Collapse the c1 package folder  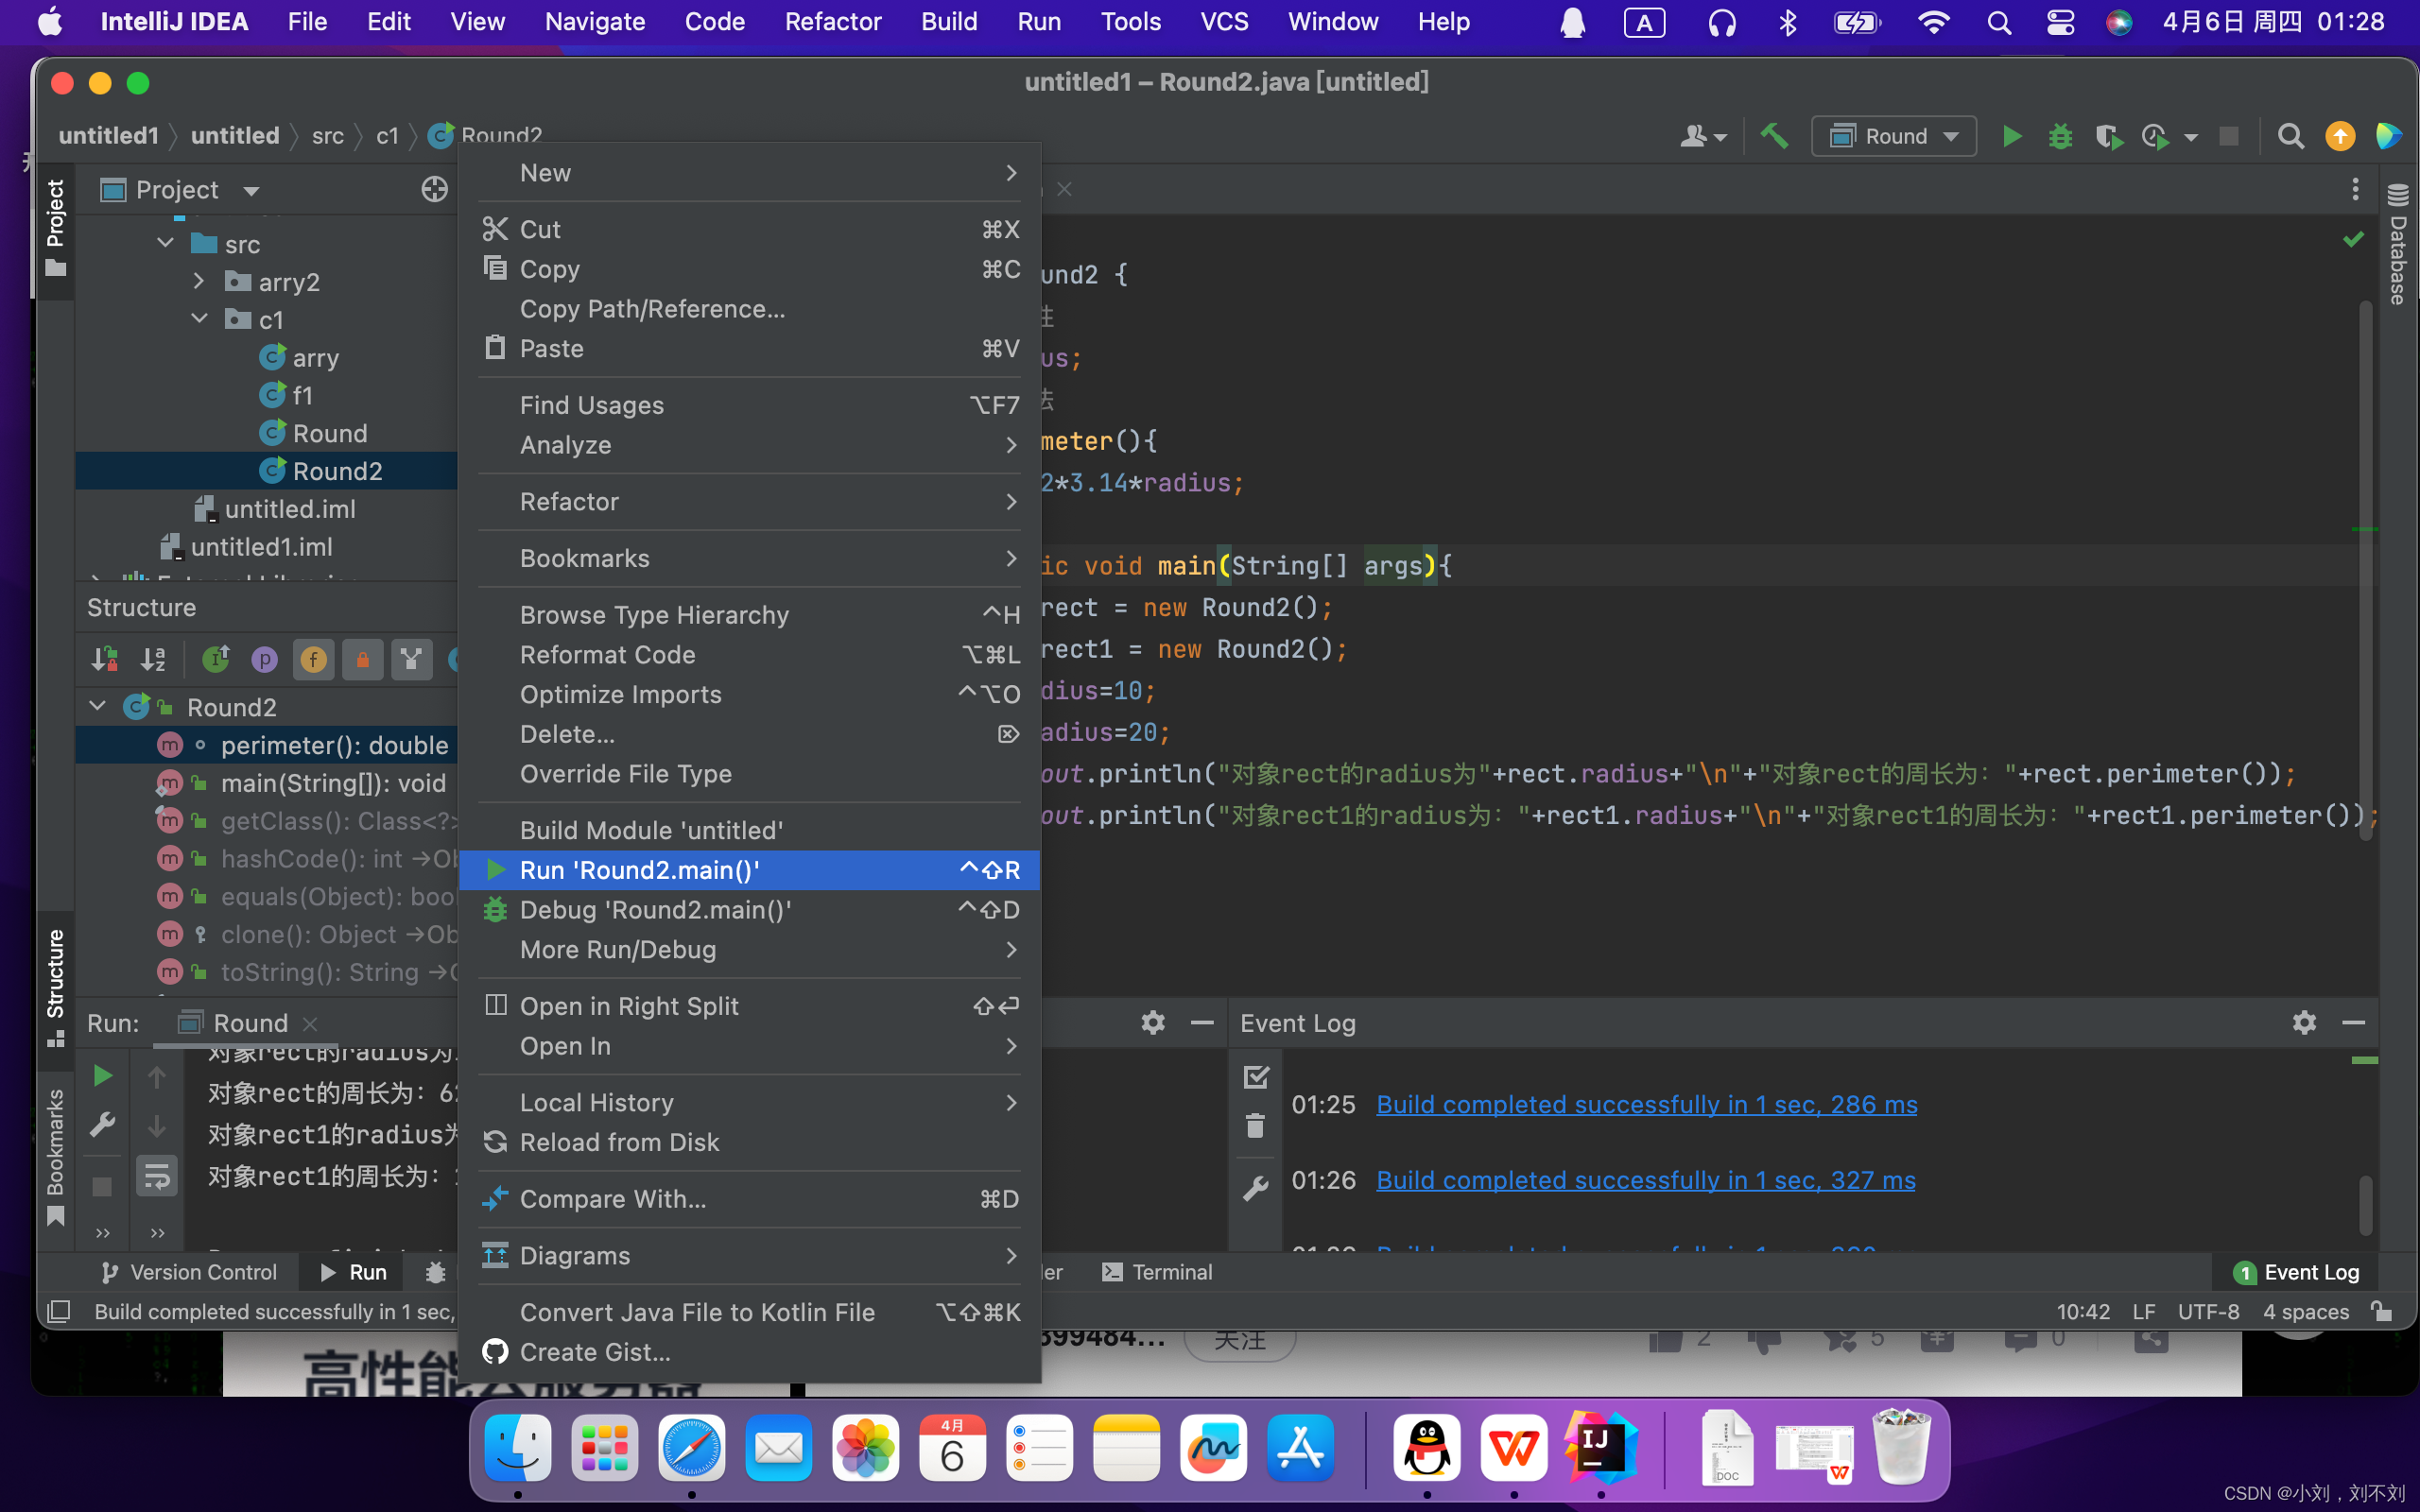(199, 319)
